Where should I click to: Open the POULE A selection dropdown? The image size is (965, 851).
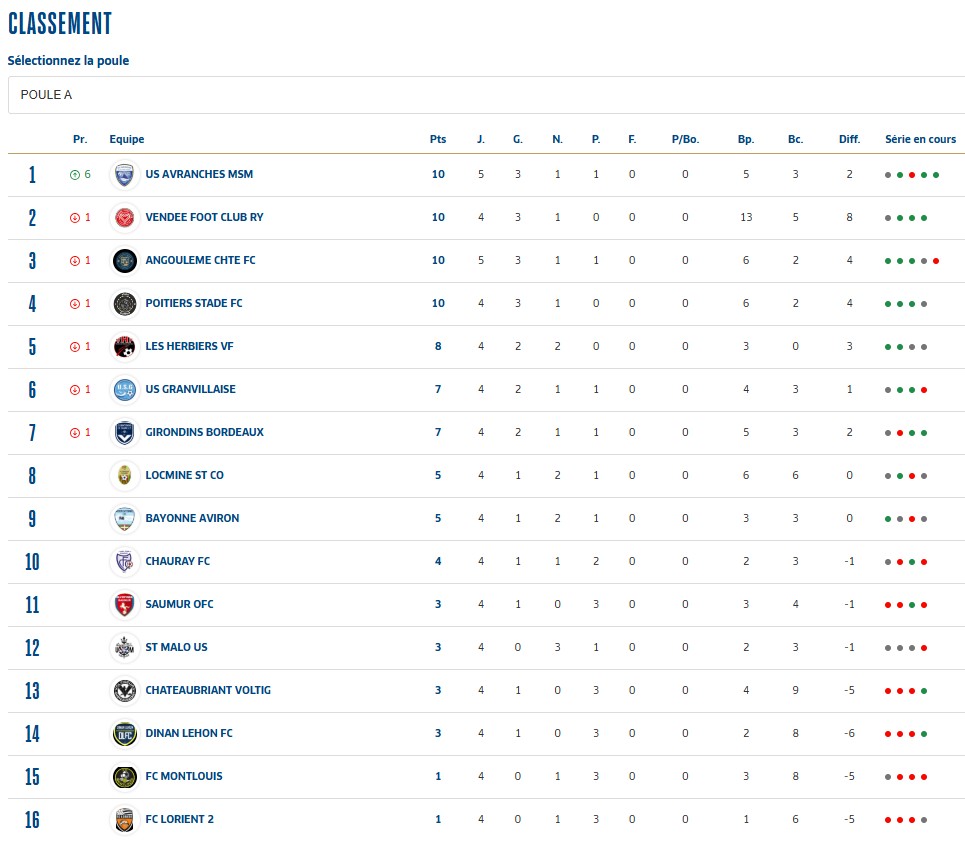(x=486, y=95)
